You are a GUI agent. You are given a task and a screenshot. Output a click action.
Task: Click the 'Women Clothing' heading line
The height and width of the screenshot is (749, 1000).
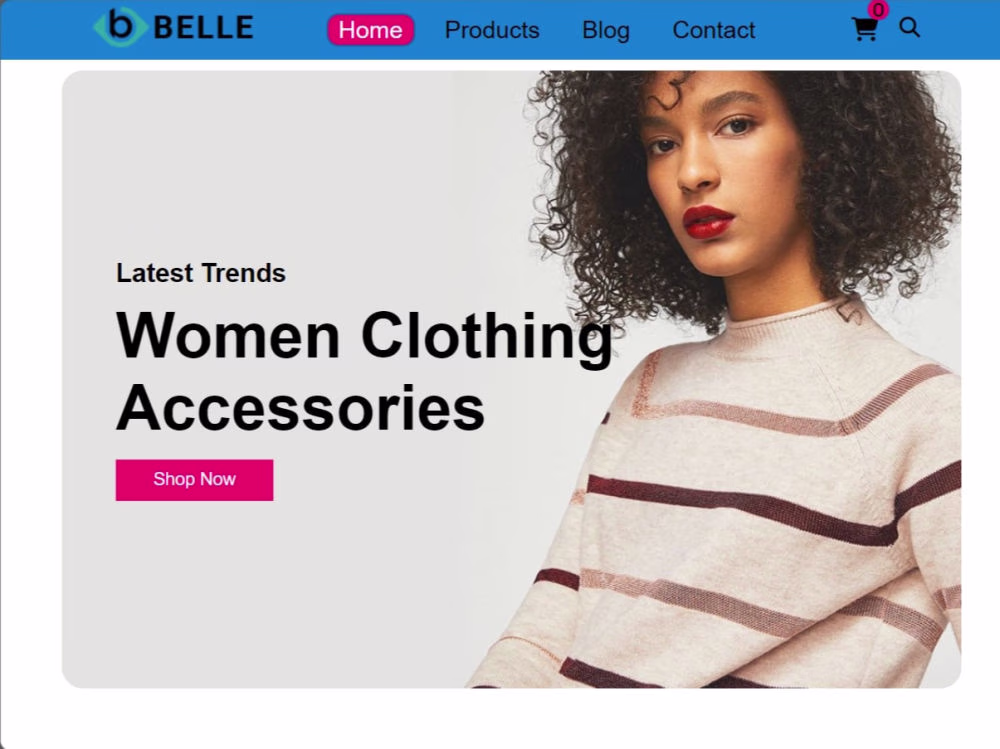364,337
